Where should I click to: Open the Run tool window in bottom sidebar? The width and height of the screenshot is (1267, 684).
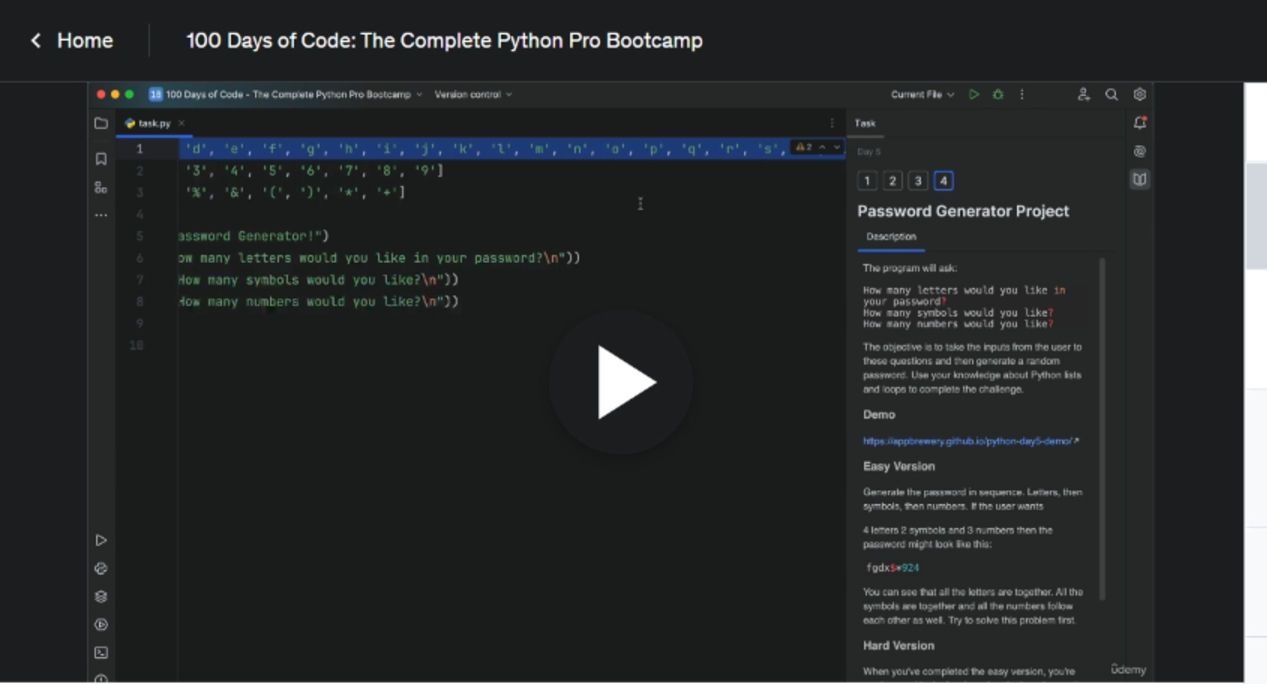pyautogui.click(x=101, y=541)
